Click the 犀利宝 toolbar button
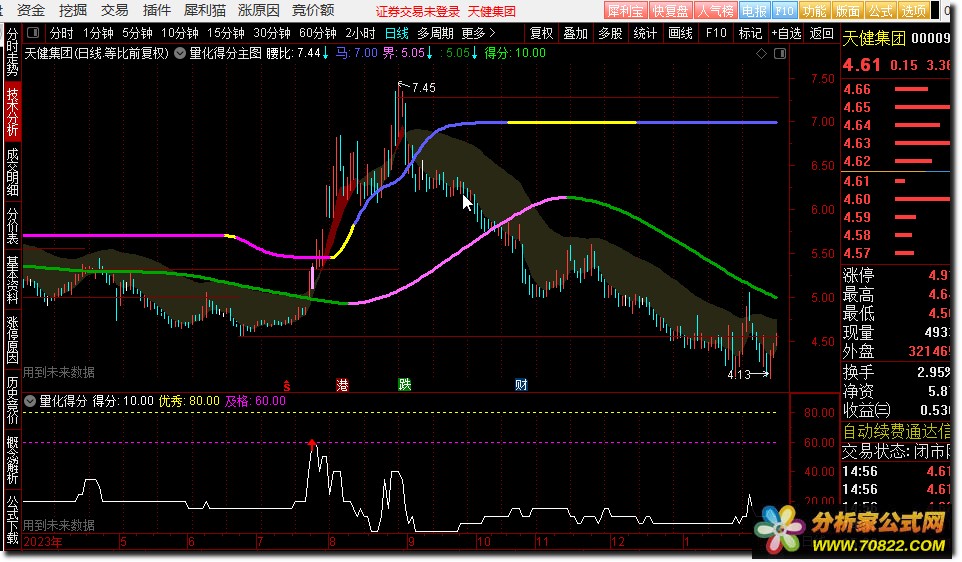This screenshot has height=562, width=962. tap(625, 11)
